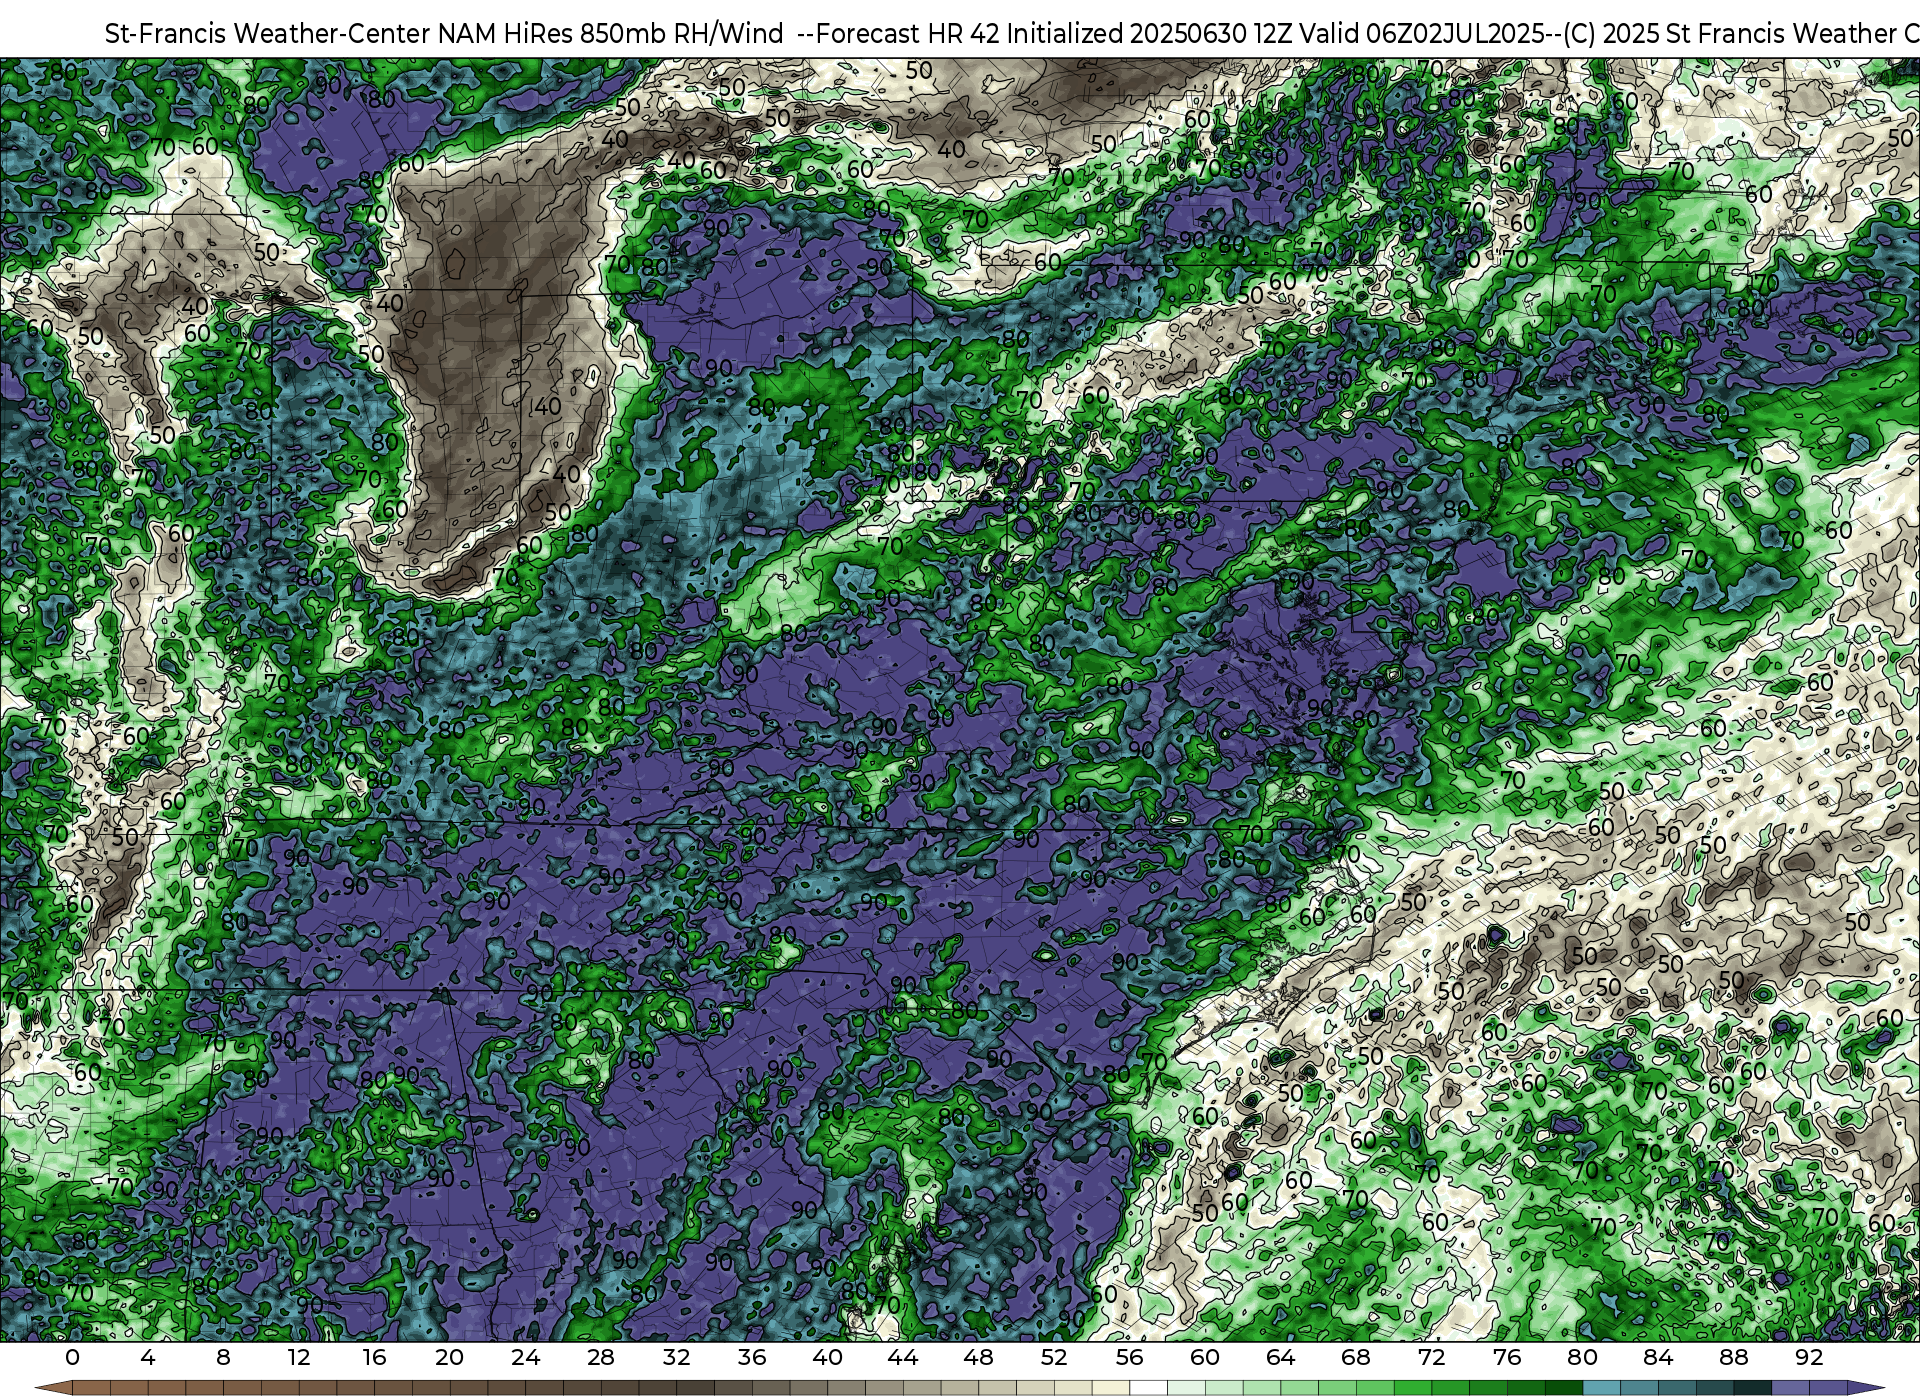This screenshot has width=1920, height=1400.
Task: Click the '60' colorbar tick label
Action: 1205,1357
